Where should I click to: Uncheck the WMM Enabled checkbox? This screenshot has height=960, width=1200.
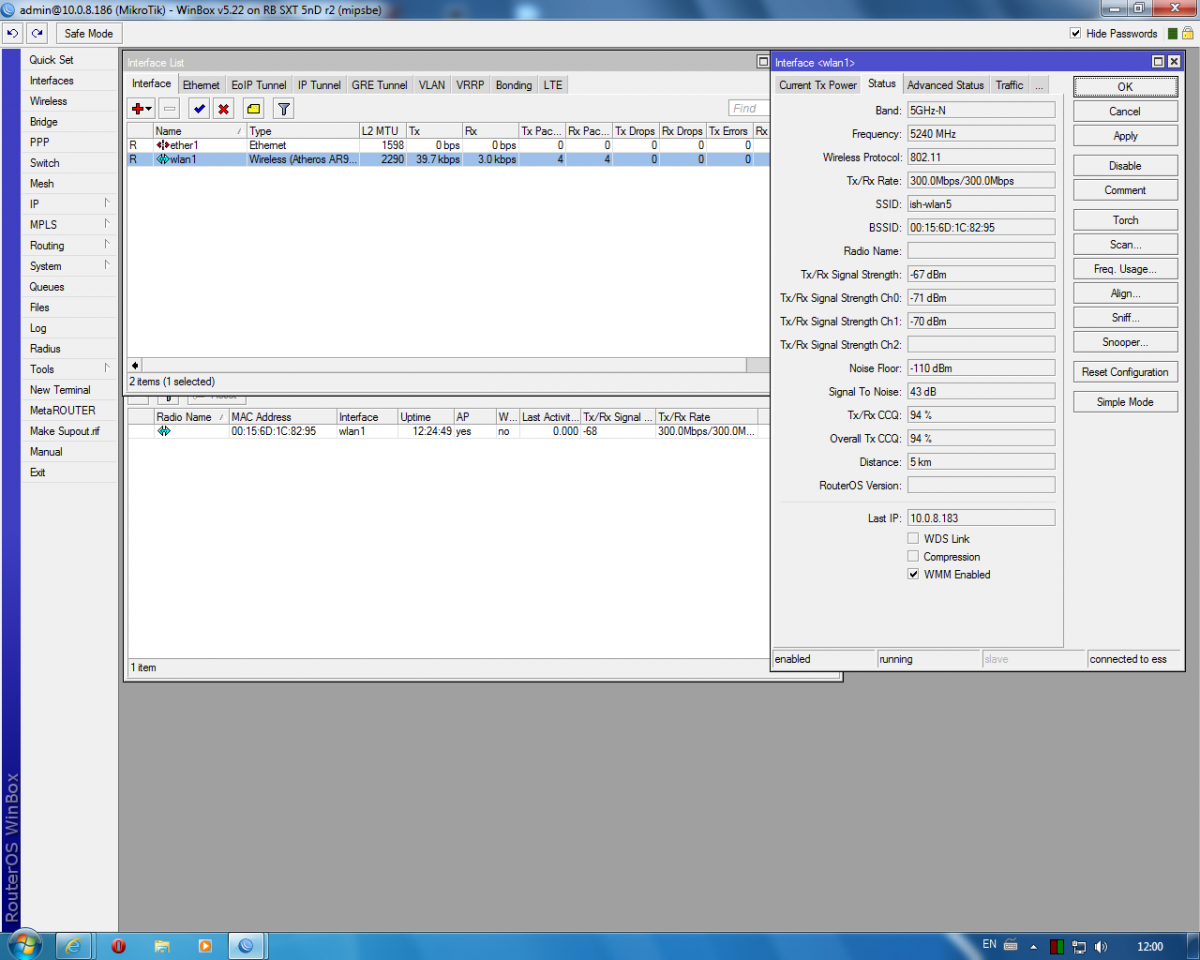tap(913, 575)
